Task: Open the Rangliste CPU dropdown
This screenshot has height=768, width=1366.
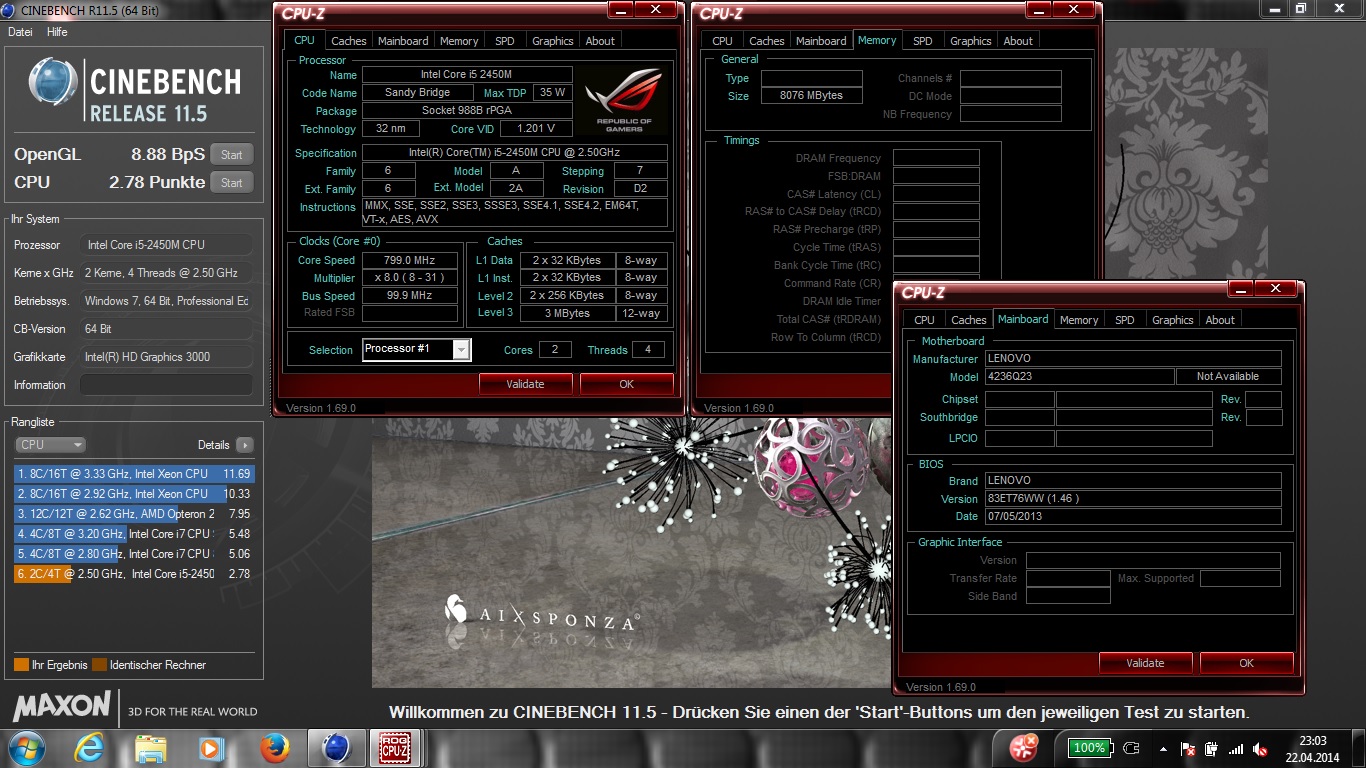Action: pos(50,445)
